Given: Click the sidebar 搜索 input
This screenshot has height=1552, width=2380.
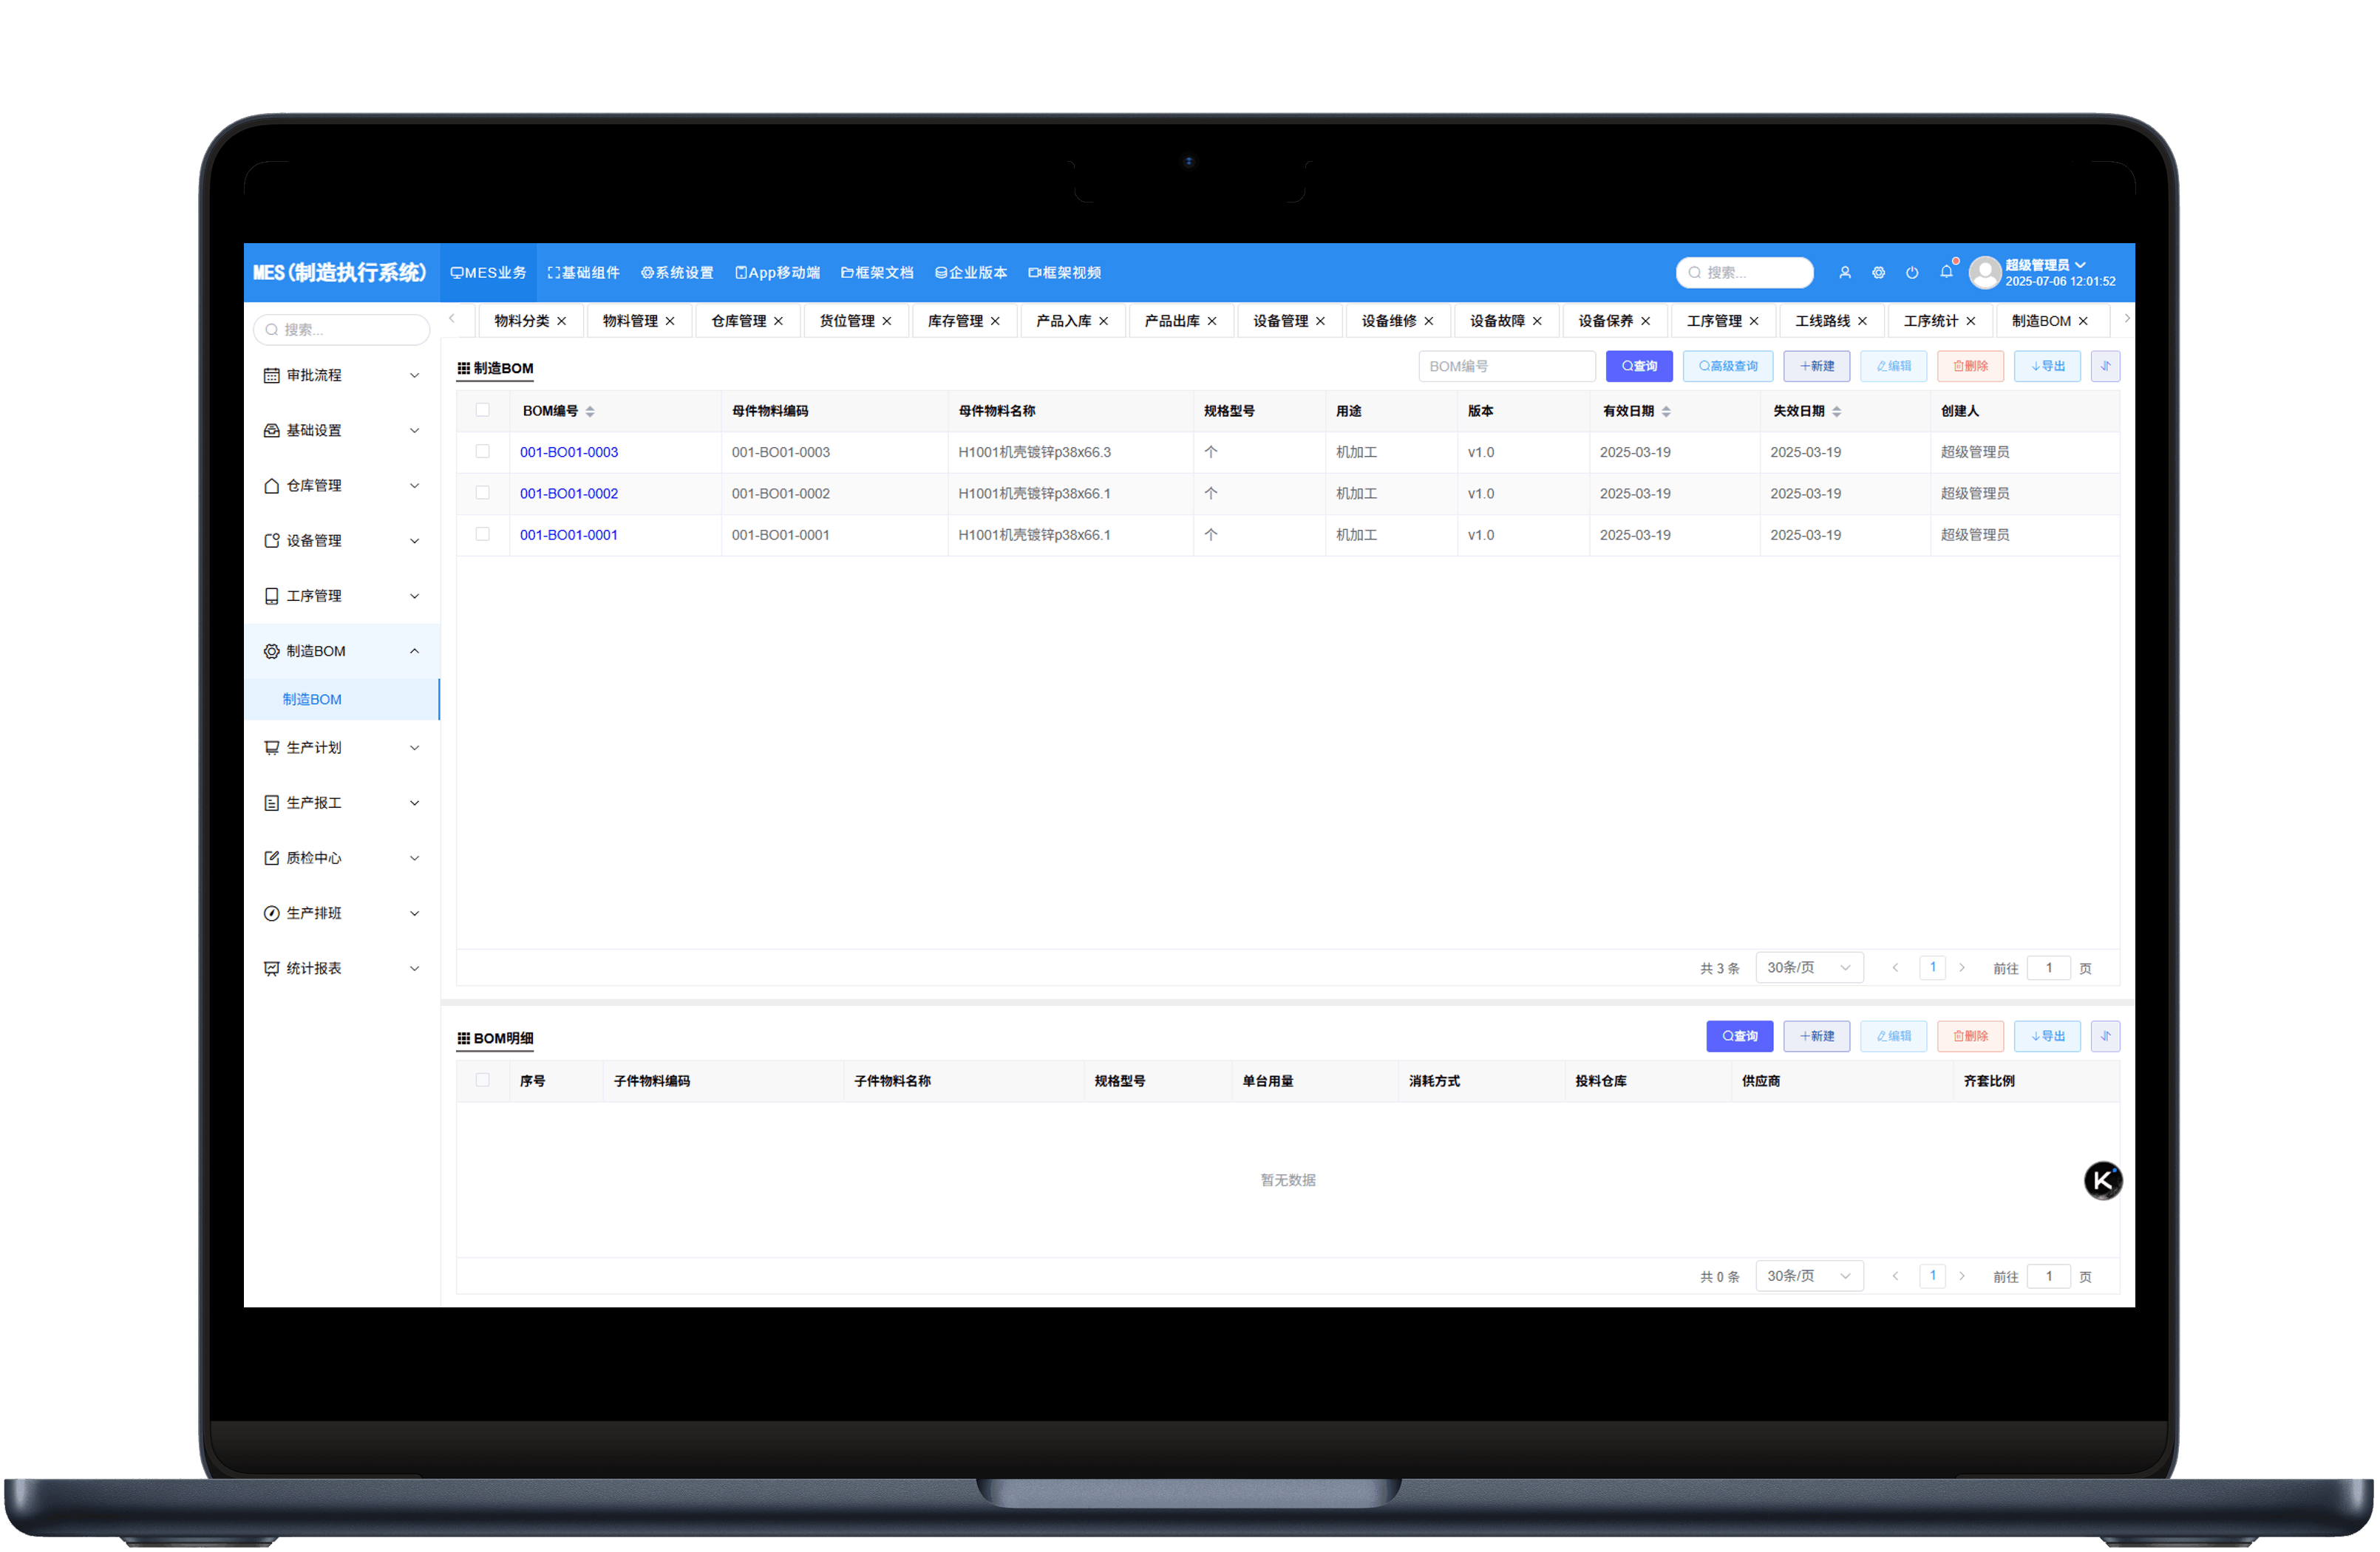Looking at the screenshot, I should [x=341, y=329].
